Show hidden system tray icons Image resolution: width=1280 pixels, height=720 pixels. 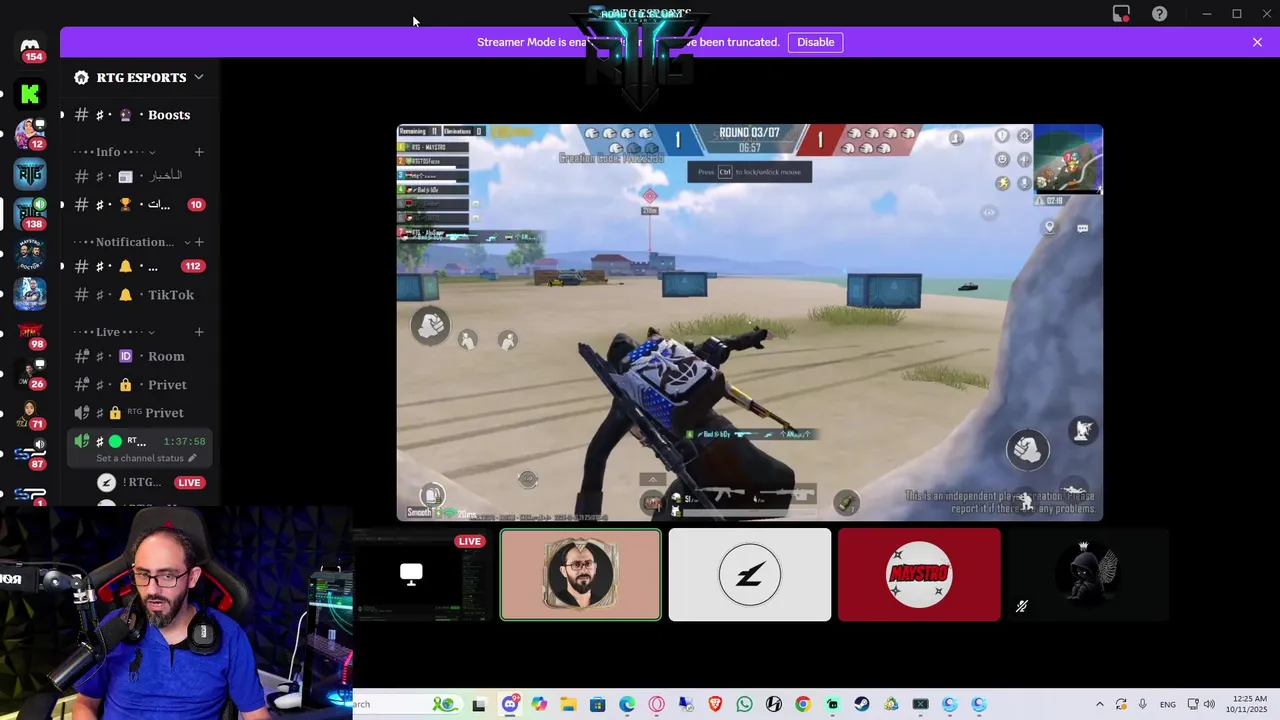(1100, 705)
